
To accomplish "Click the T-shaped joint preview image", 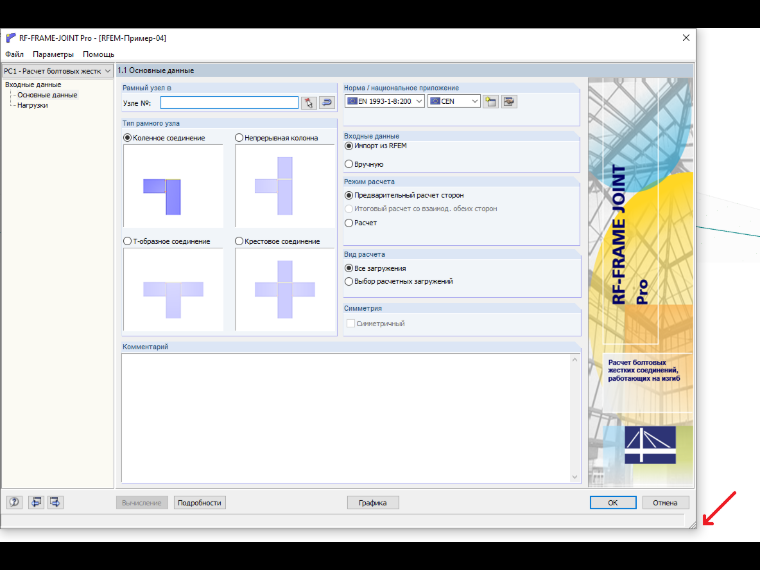I will click(173, 290).
